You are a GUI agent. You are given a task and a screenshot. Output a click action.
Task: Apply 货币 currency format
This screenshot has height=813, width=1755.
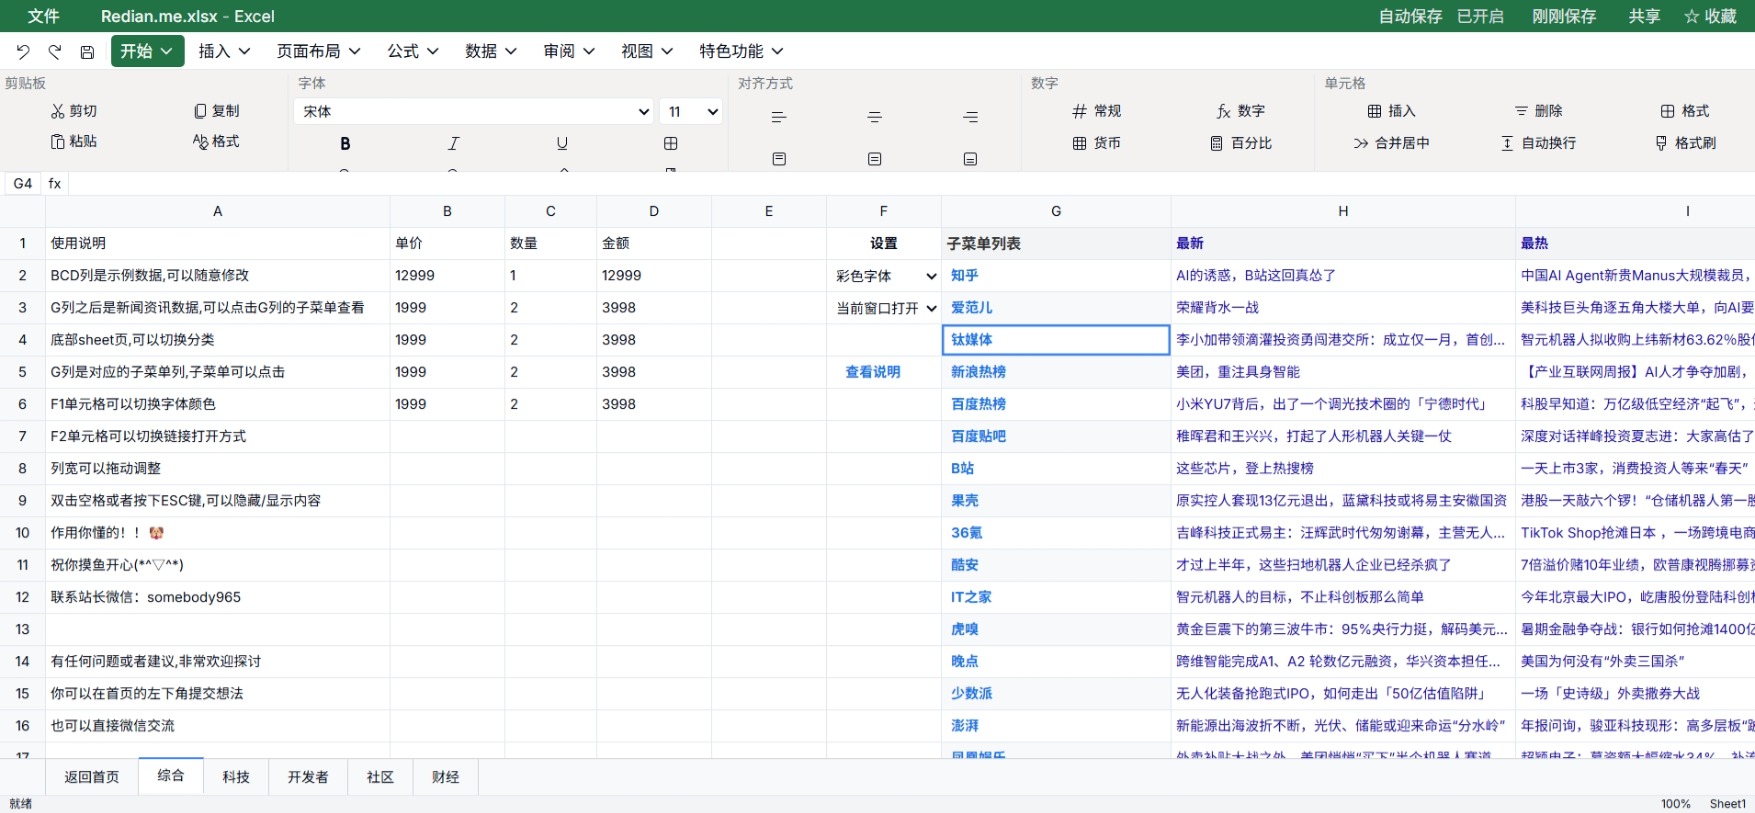(1097, 143)
